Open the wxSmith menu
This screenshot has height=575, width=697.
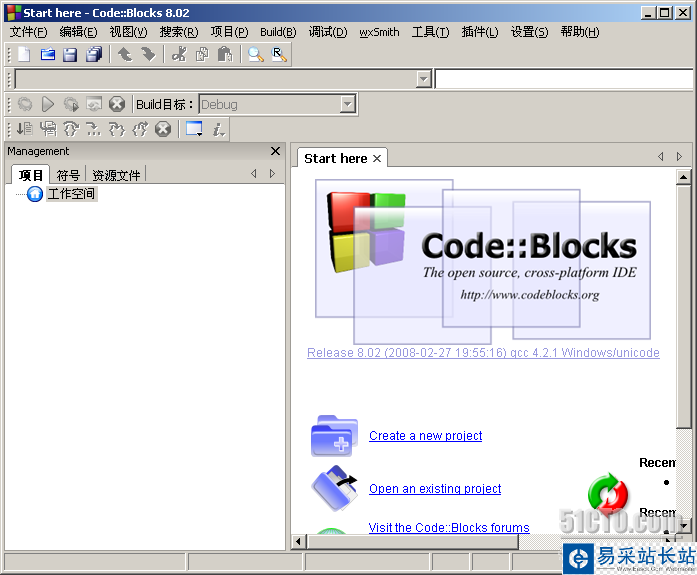tap(379, 32)
